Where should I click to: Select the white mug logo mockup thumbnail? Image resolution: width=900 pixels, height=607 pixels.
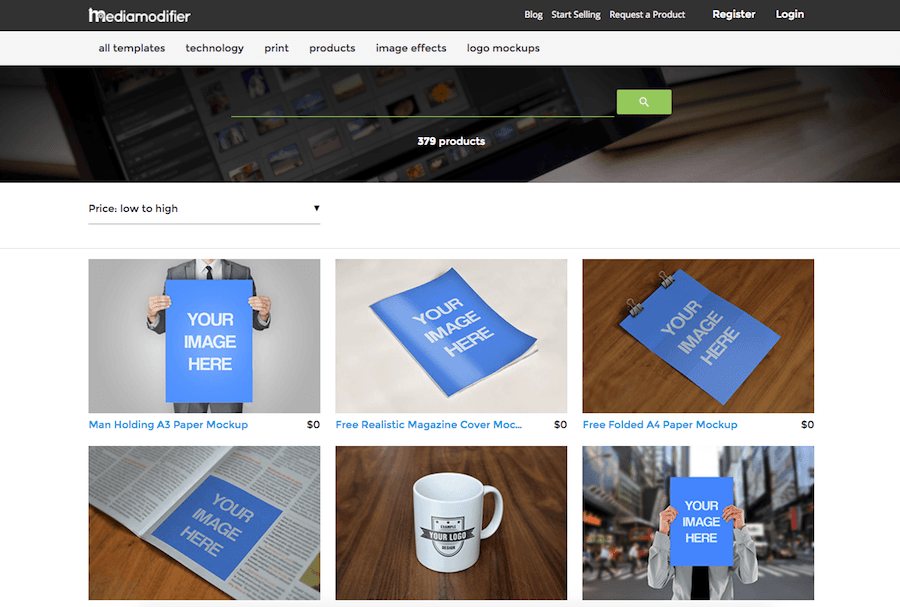[x=451, y=522]
